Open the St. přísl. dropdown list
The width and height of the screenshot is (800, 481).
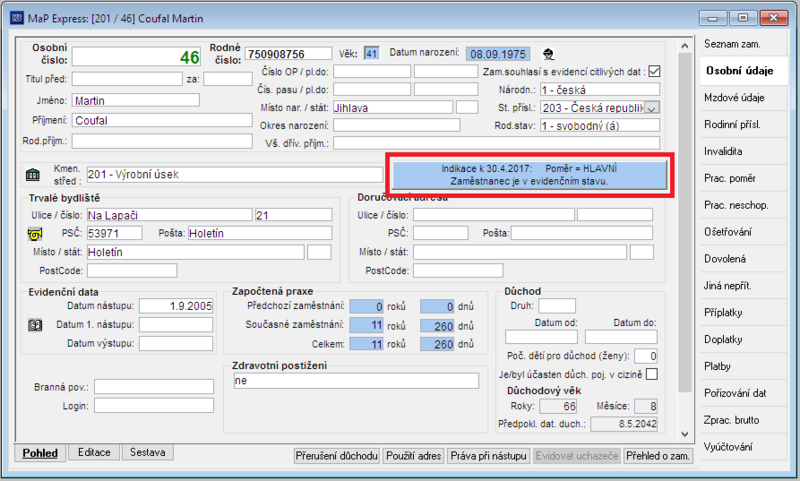click(652, 108)
